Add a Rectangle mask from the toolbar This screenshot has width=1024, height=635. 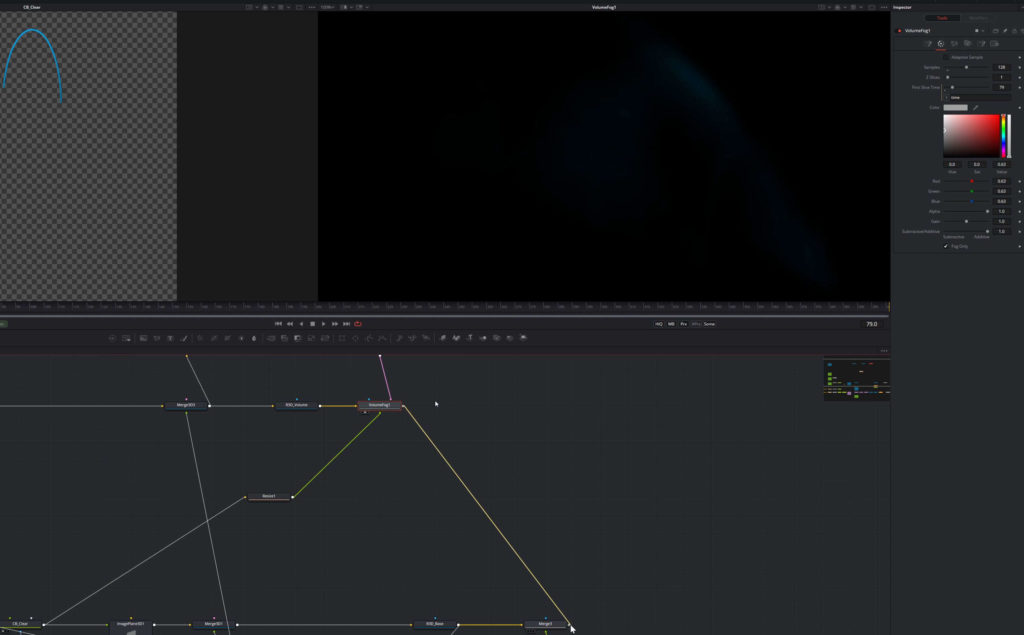[x=342, y=338]
